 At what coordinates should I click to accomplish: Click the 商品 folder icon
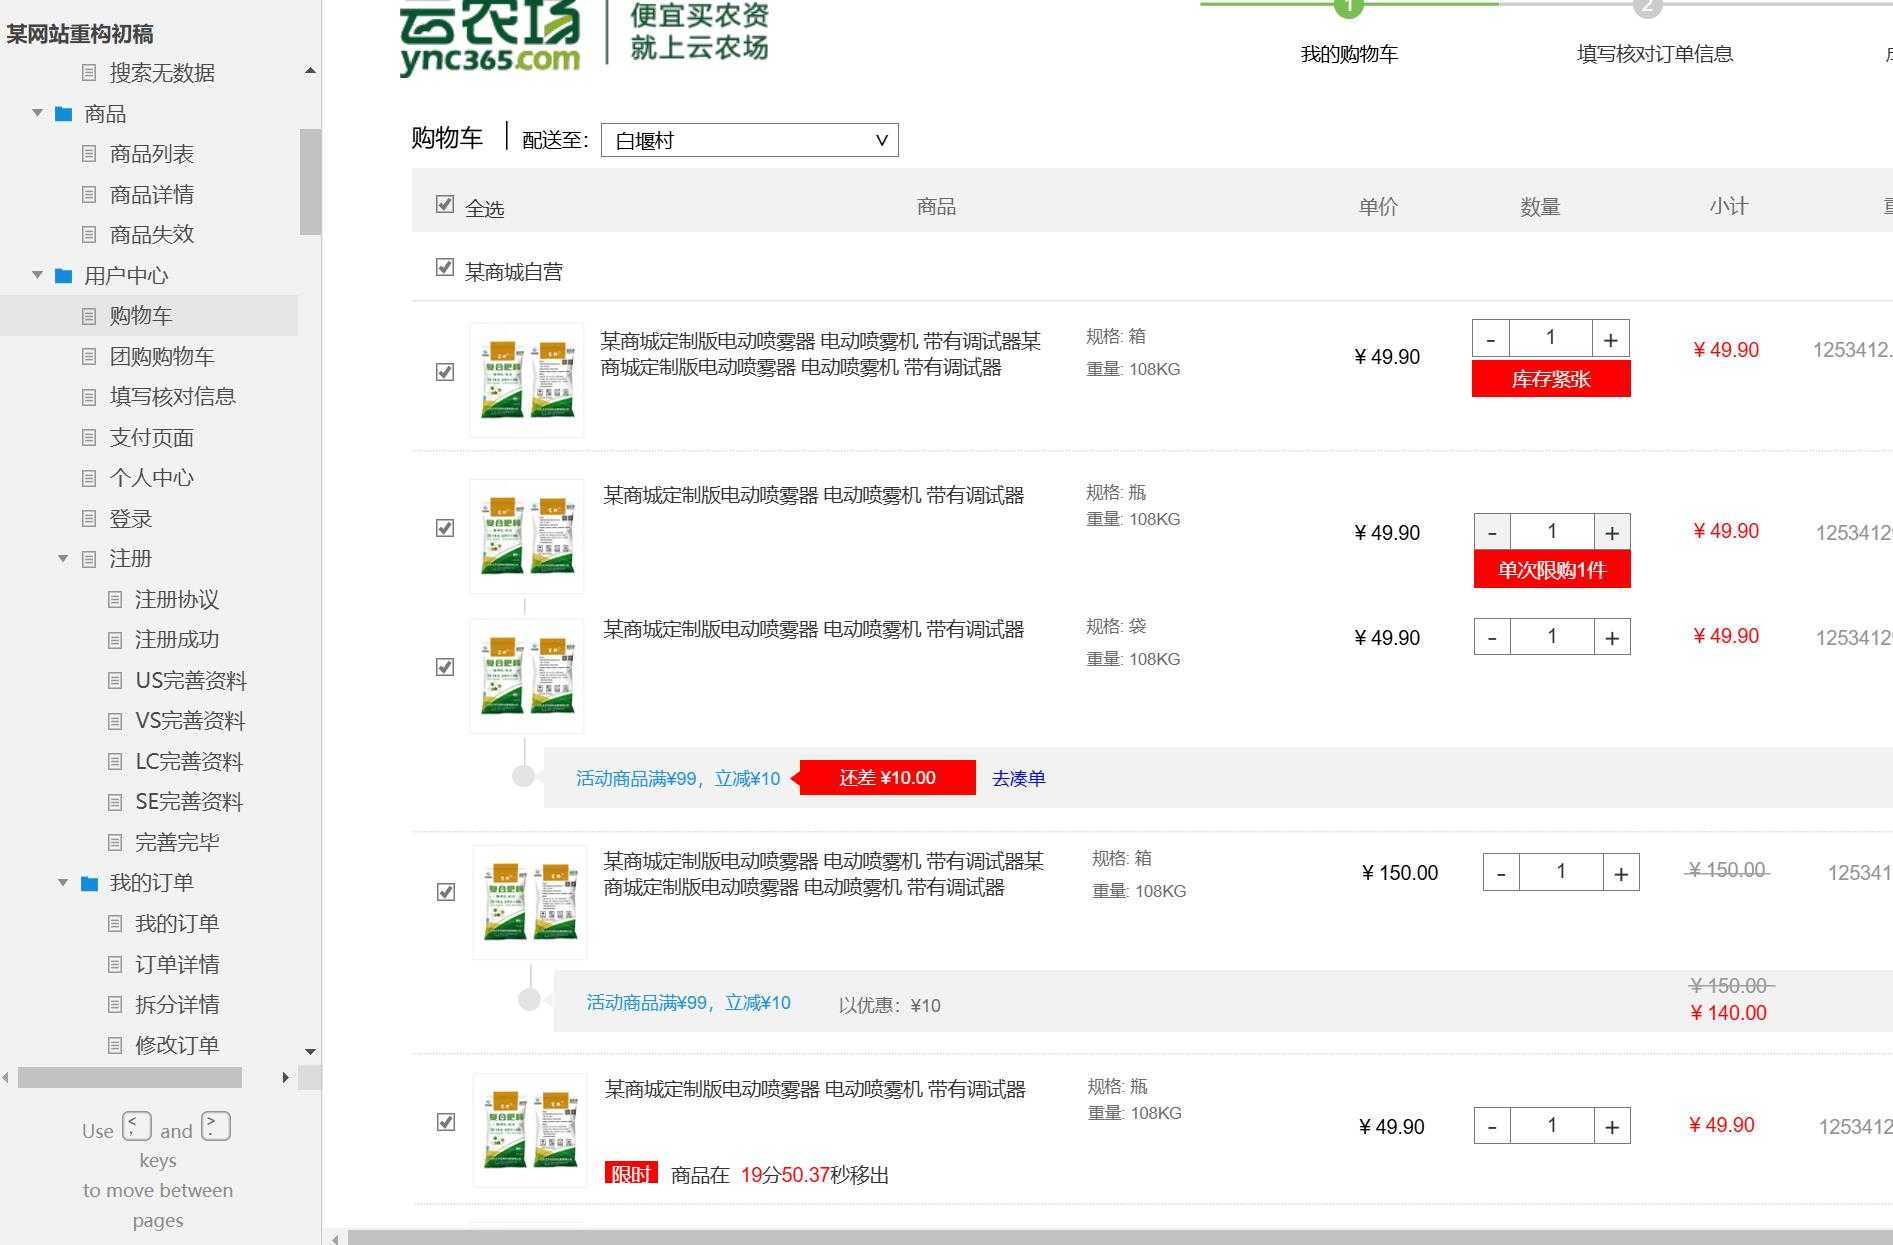(62, 114)
